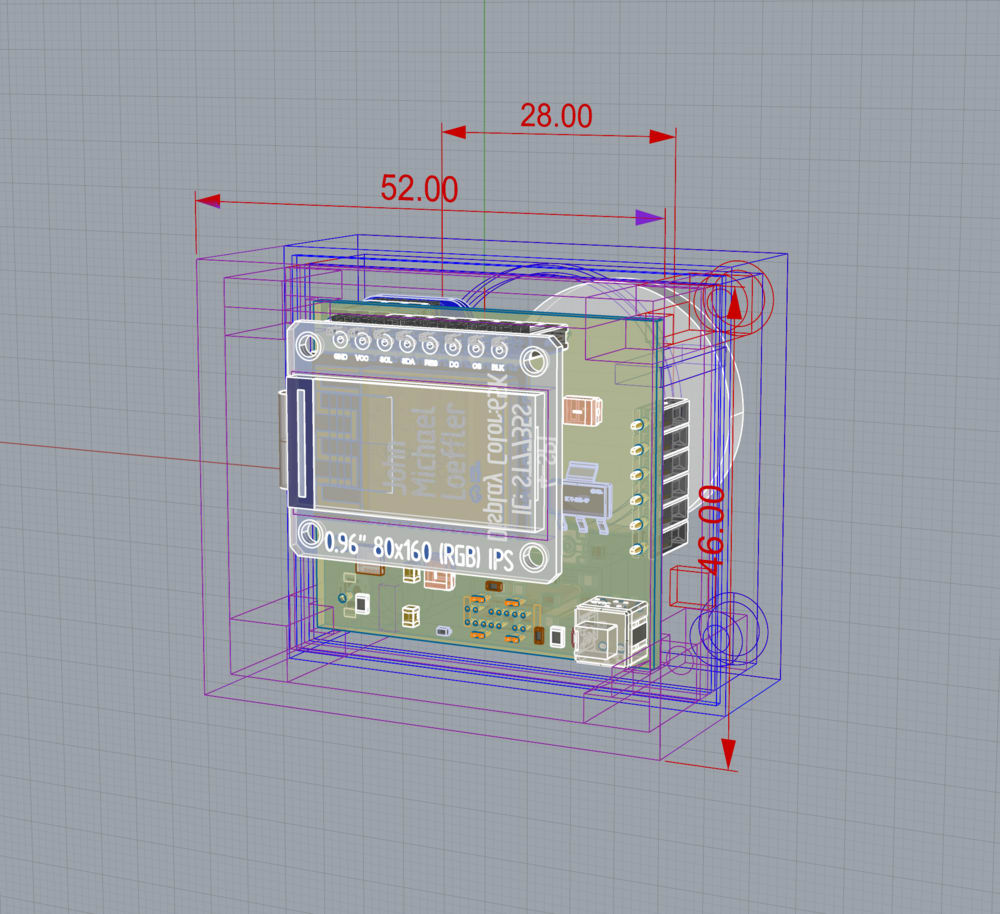Click the DC pin pad on display
This screenshot has width=1000, height=914.
453,348
